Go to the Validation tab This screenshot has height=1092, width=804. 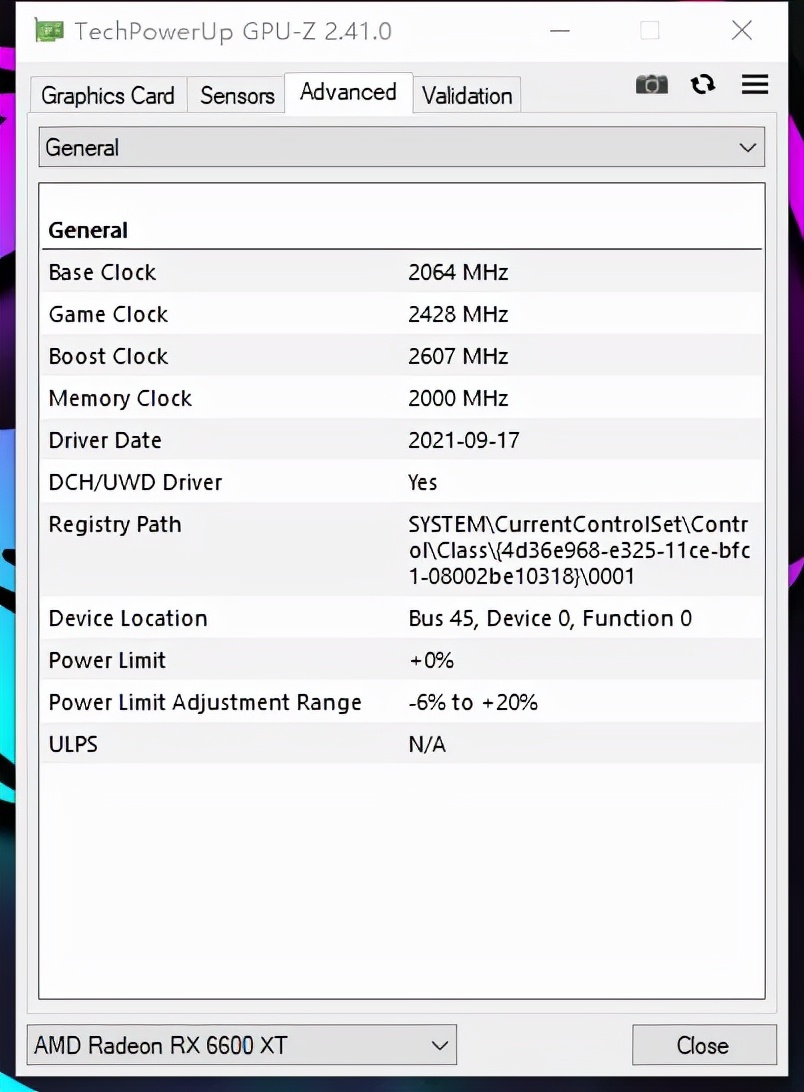tap(467, 95)
